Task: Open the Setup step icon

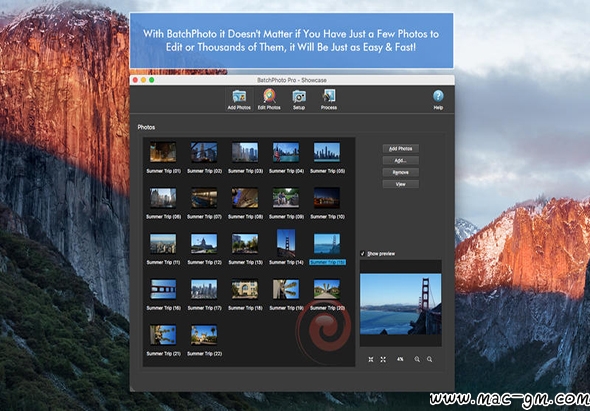Action: 299,100
